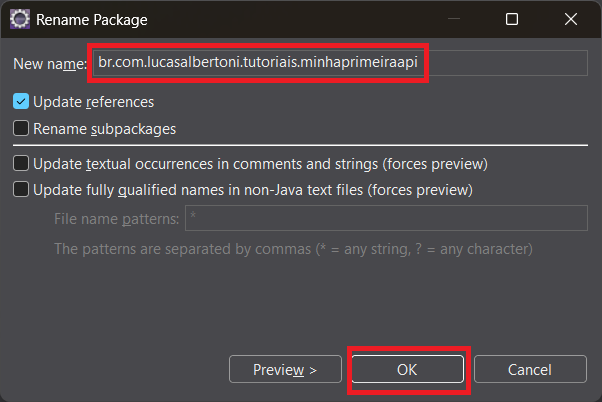The height and width of the screenshot is (402, 602).
Task: Minimize the Rename Package dialog
Action: tap(455, 19)
